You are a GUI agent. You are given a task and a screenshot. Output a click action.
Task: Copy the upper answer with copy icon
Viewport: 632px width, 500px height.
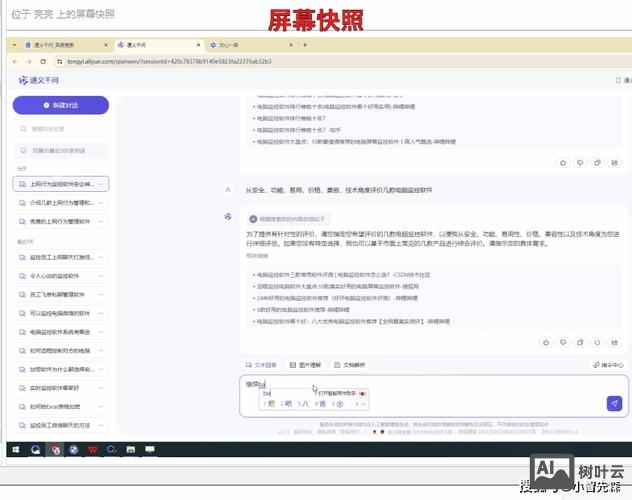pos(597,163)
